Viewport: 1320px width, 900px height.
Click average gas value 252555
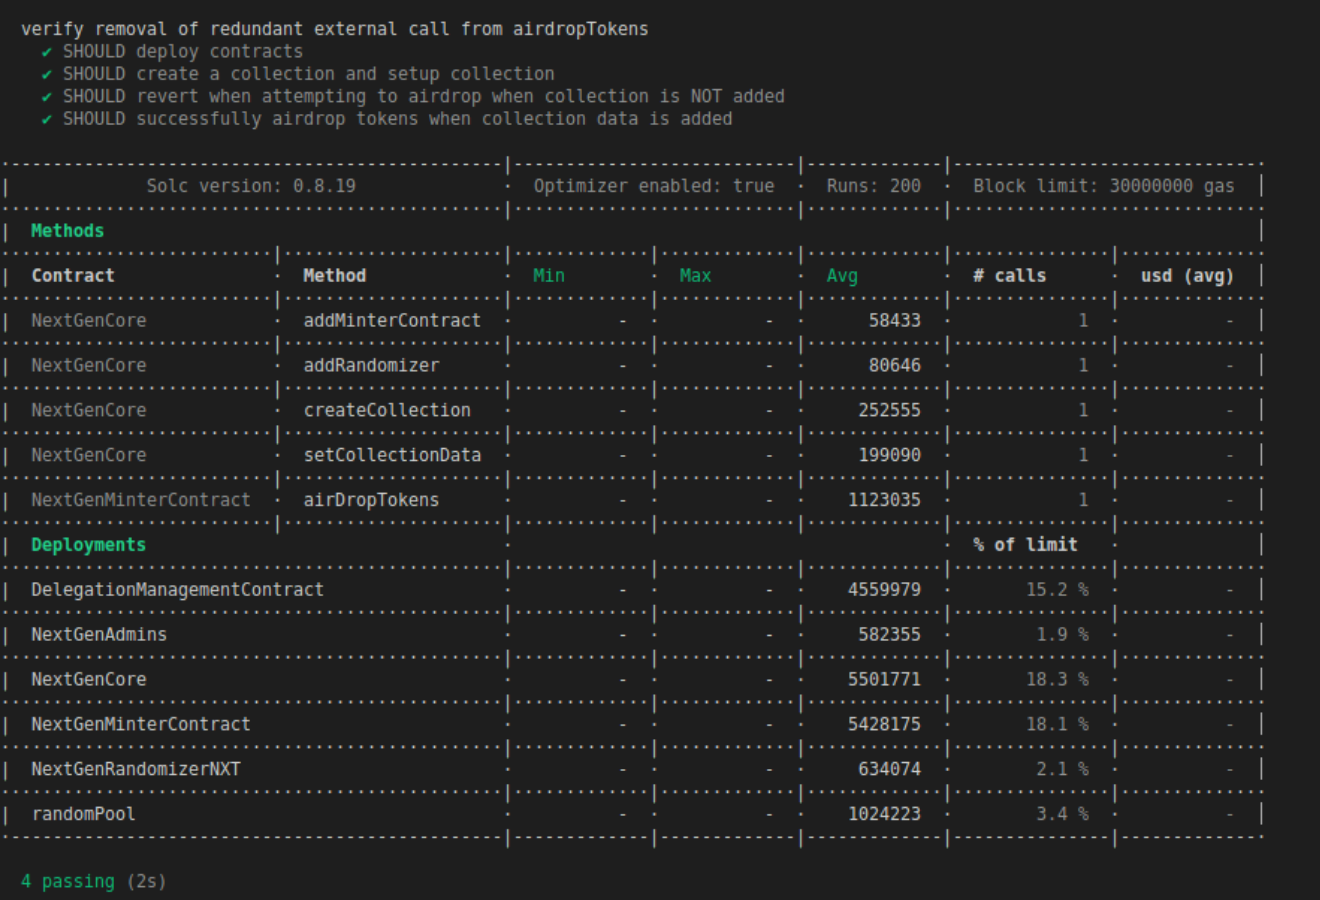pos(890,411)
